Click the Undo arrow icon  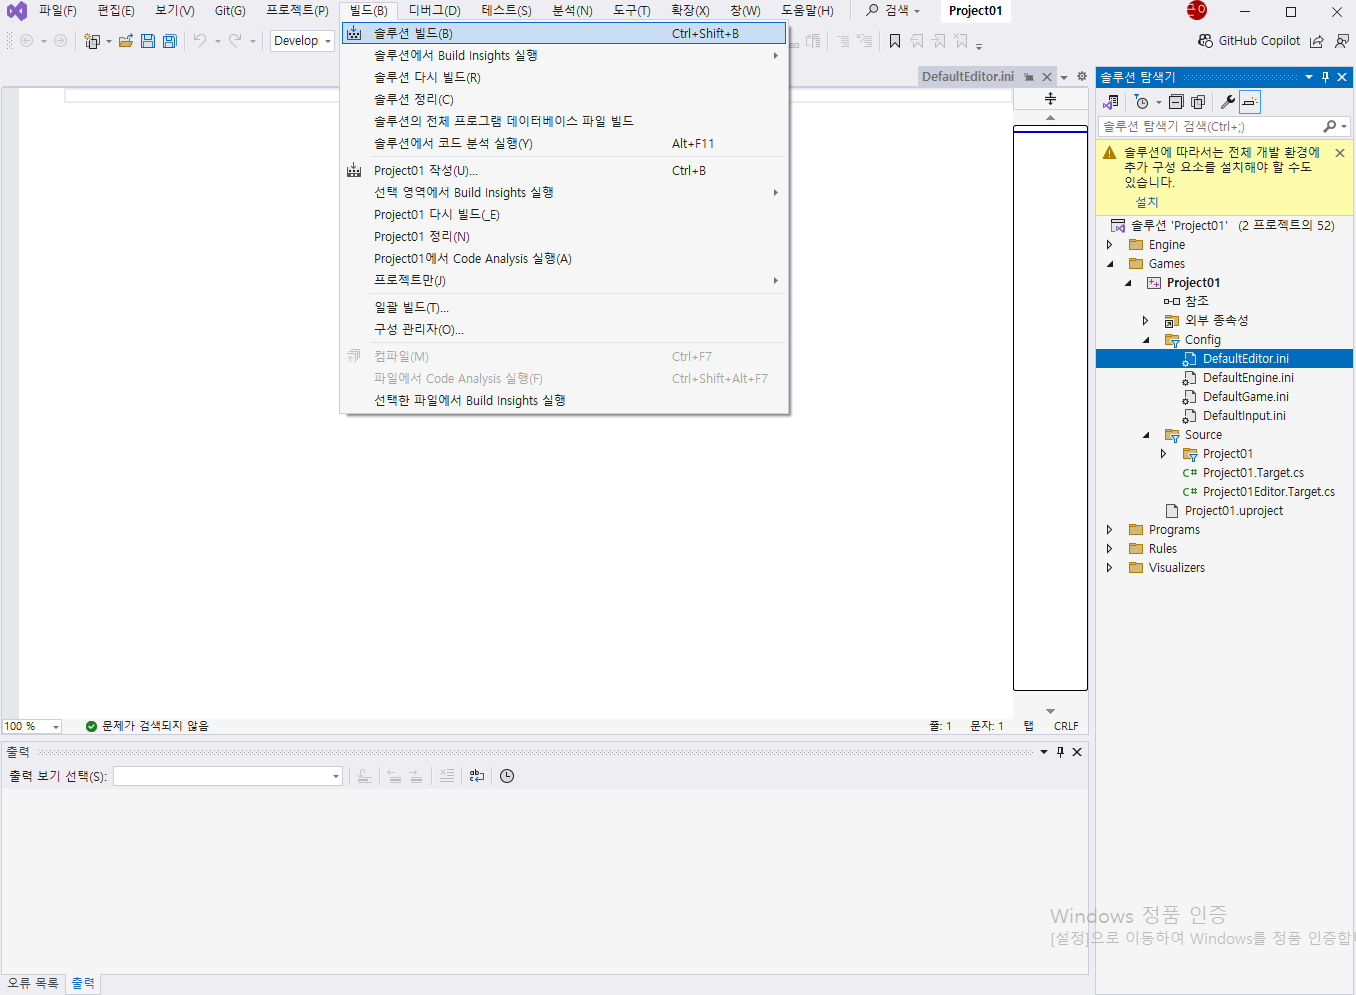point(200,41)
